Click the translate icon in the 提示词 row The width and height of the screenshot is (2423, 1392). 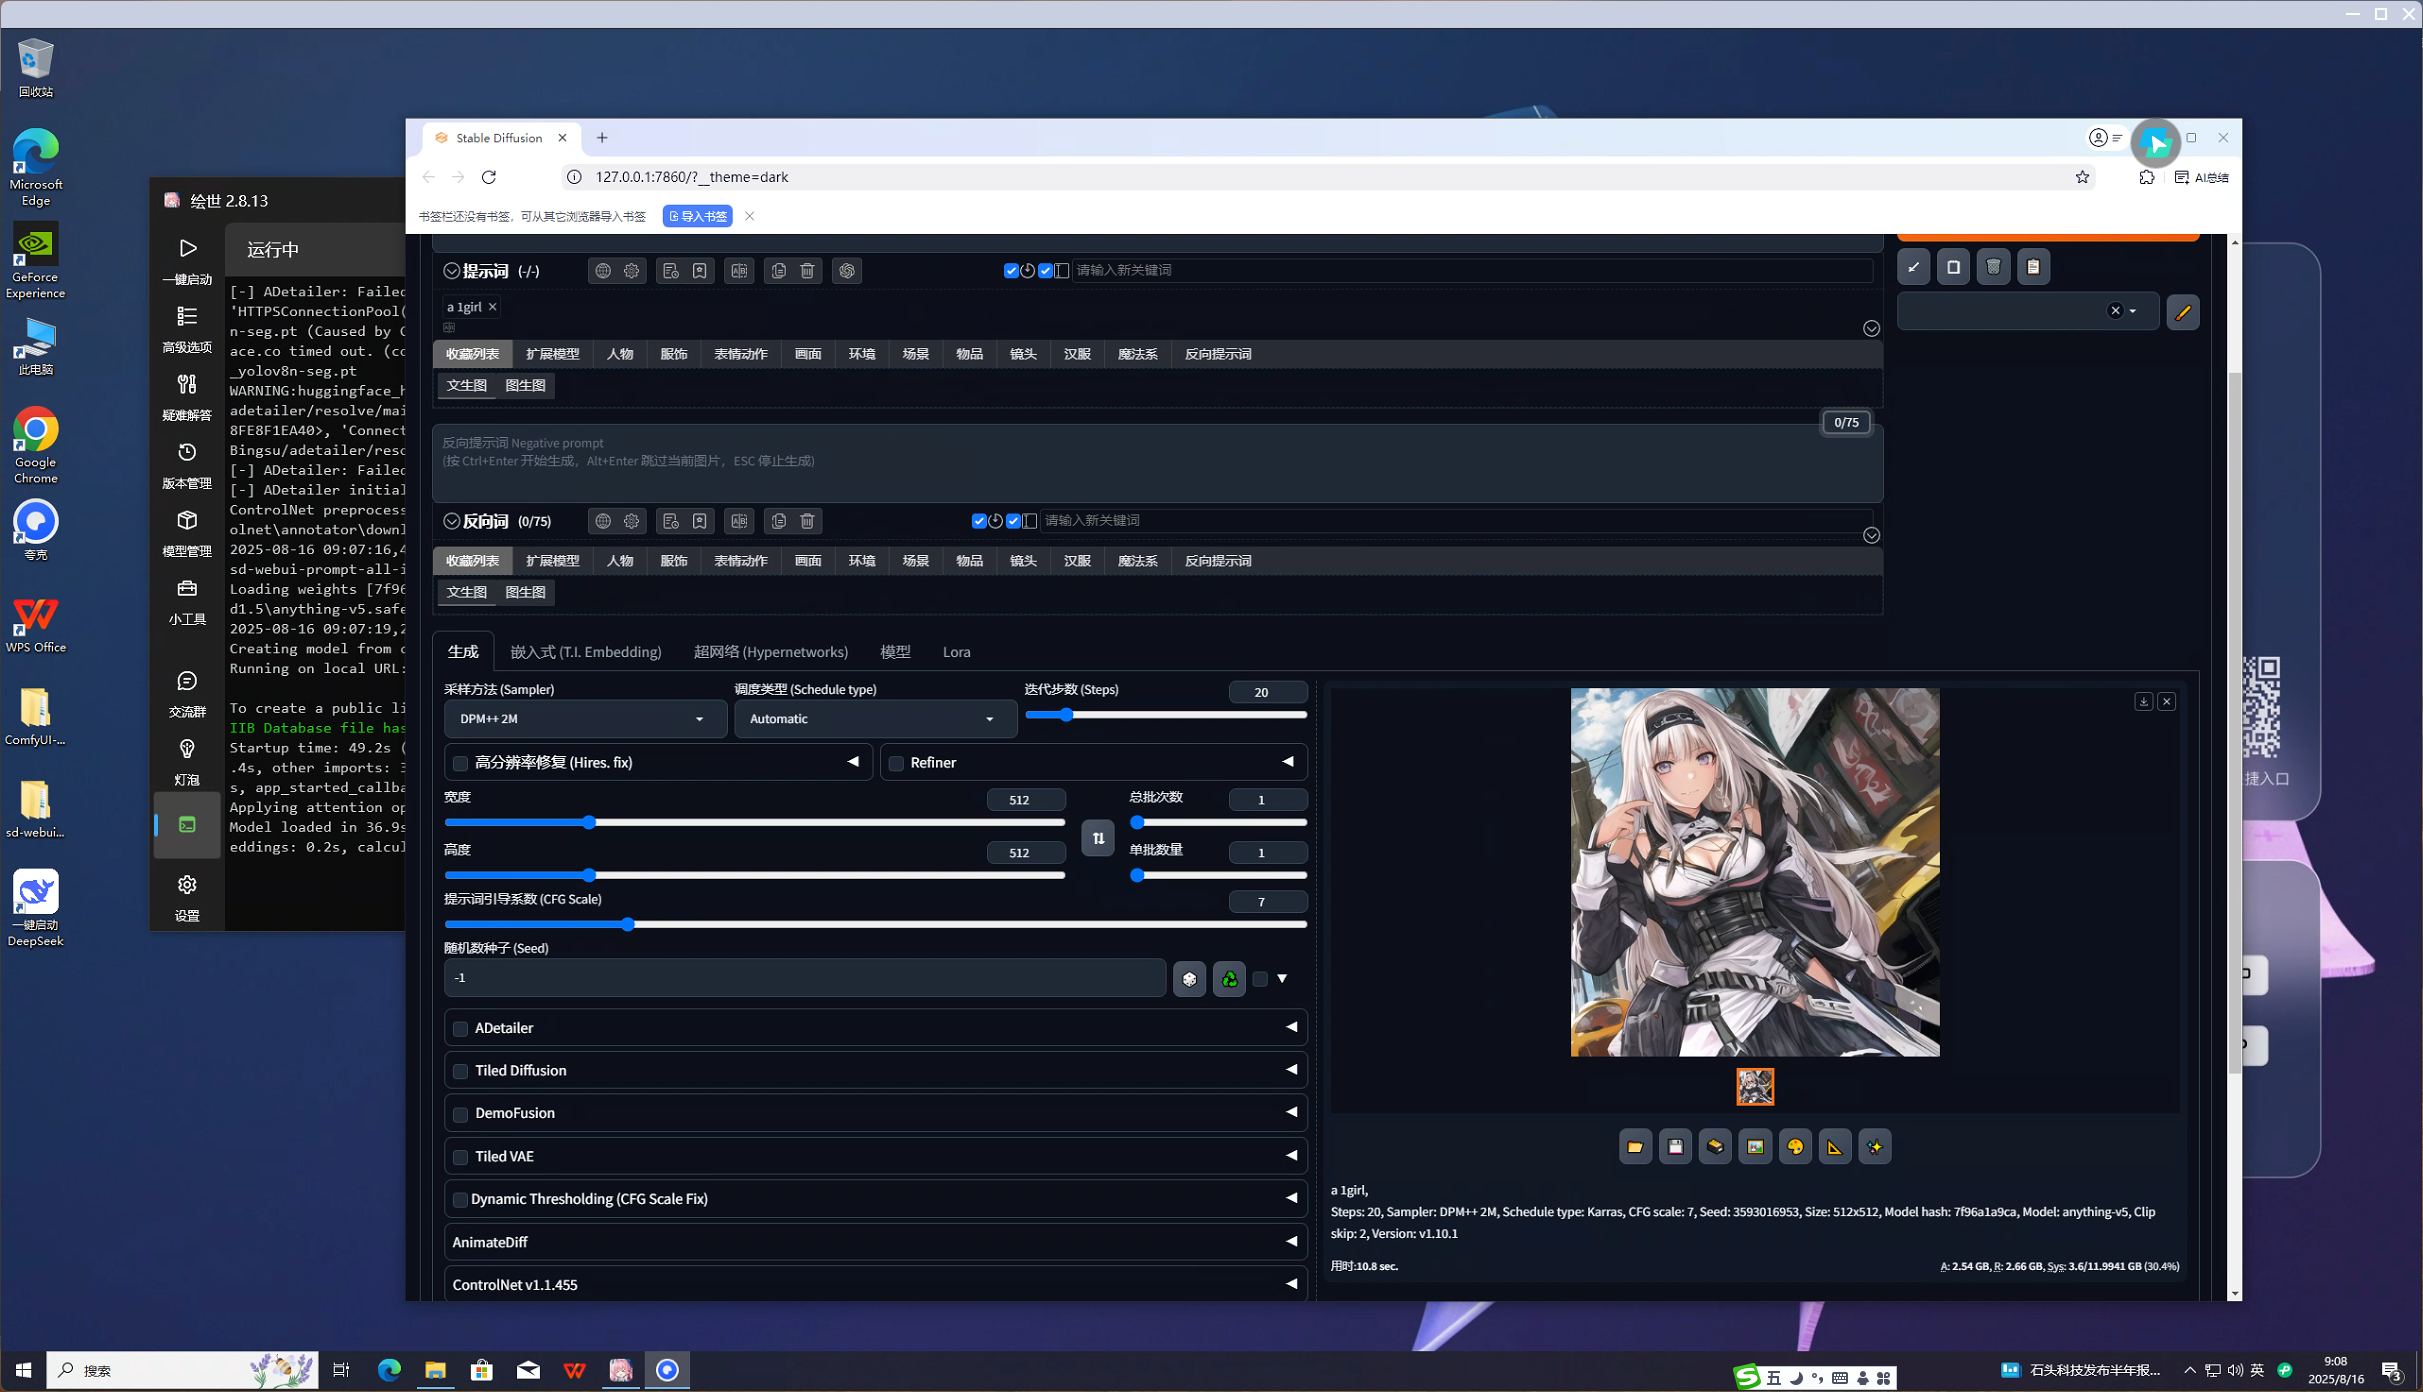[x=739, y=271]
